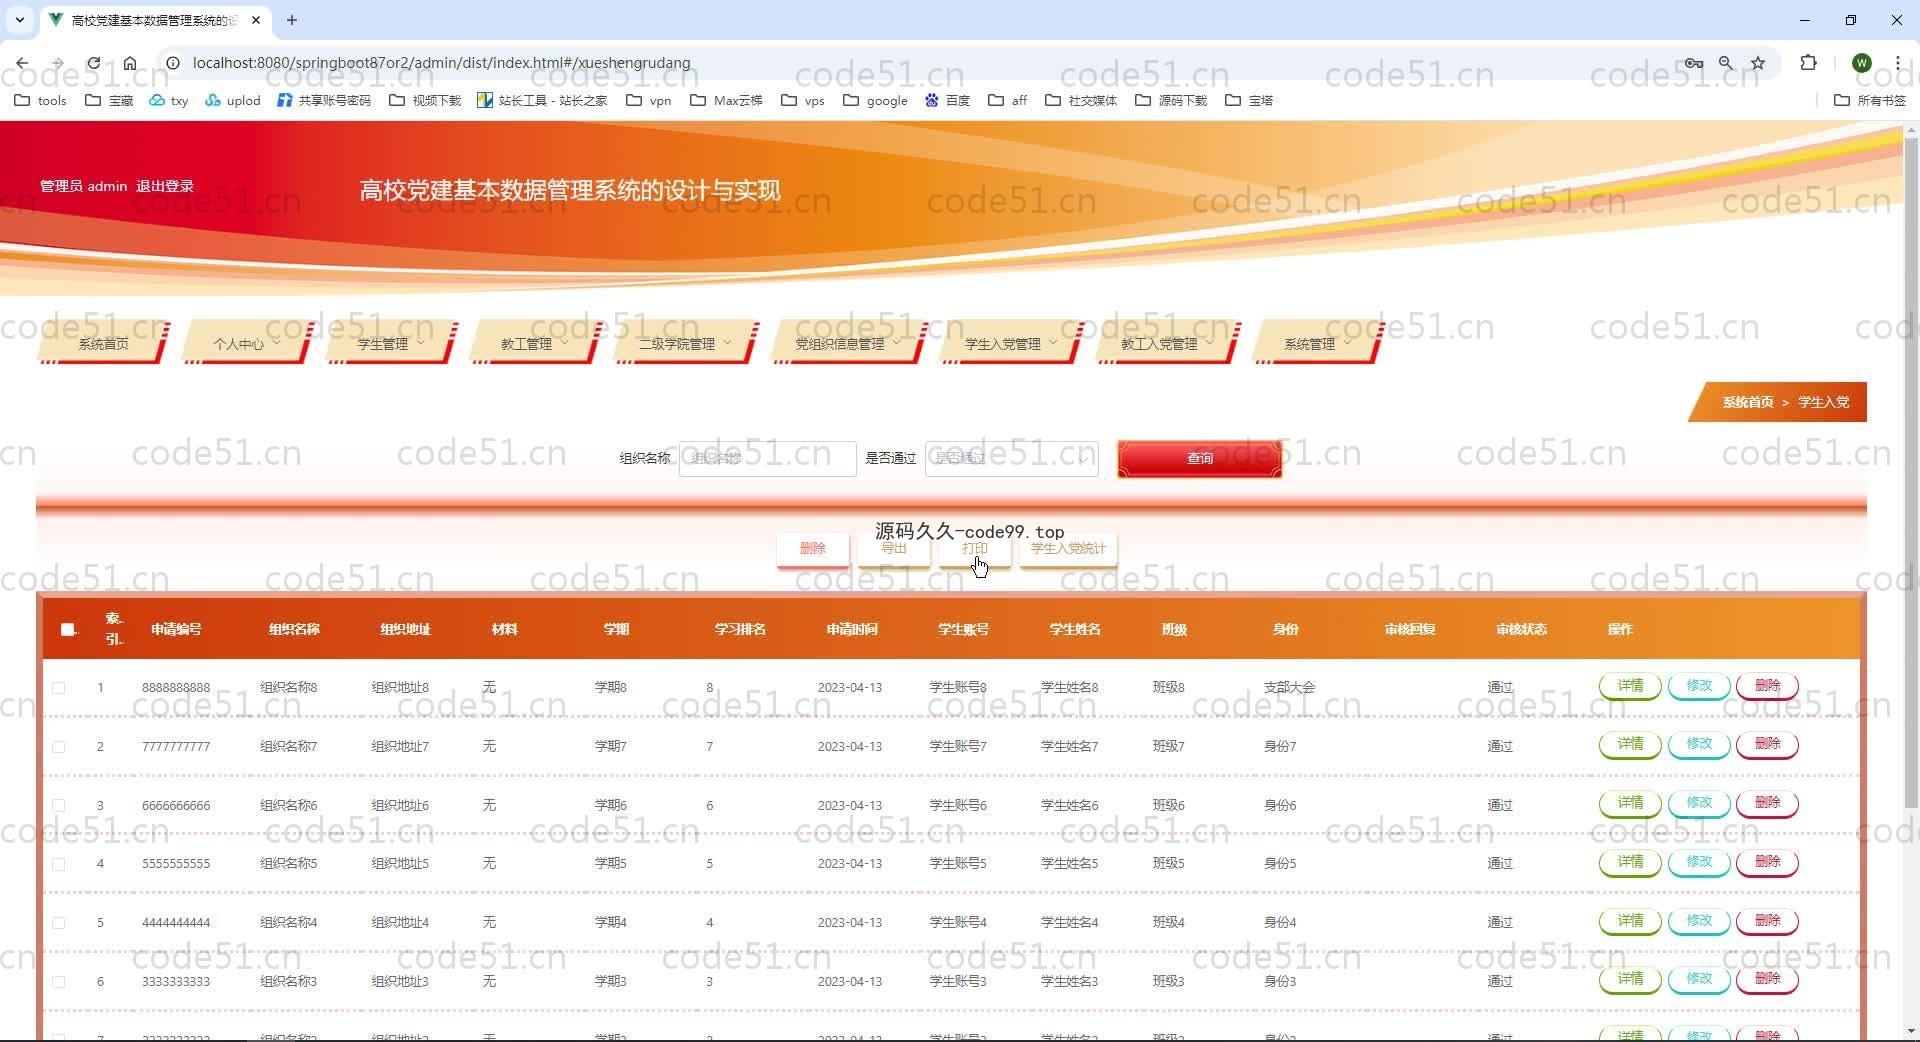Viewport: 1920px width, 1042px height.
Task: Click the browser address bar URL
Action: (x=441, y=63)
